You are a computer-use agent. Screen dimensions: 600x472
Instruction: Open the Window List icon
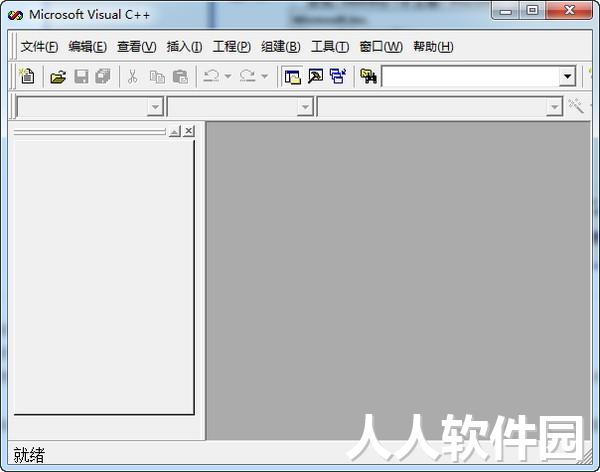pos(338,76)
